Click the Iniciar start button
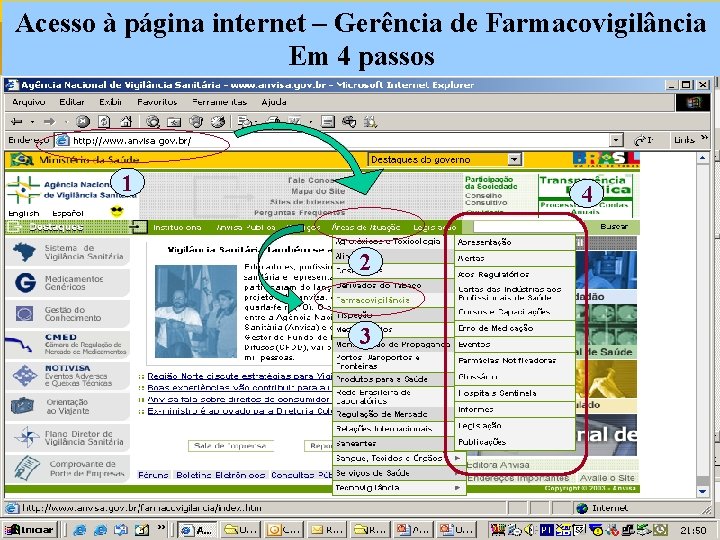 (x=30, y=530)
